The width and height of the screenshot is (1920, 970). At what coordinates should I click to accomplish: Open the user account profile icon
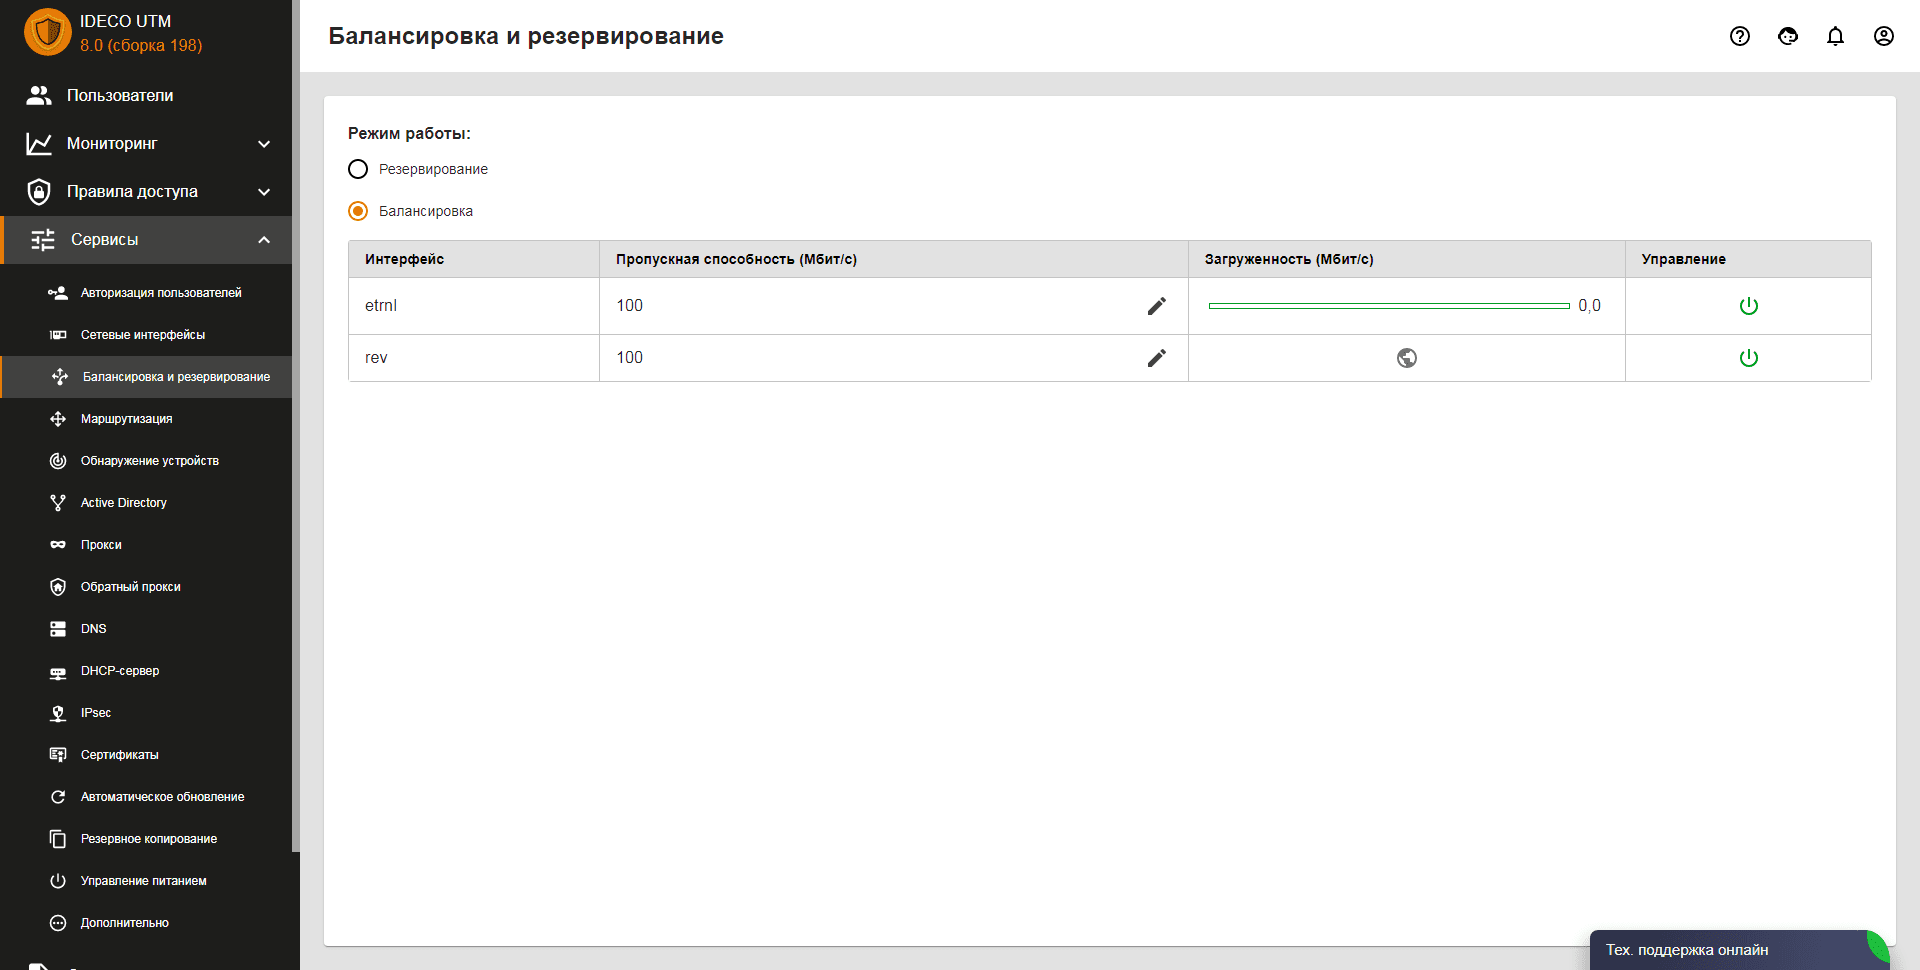(1883, 36)
